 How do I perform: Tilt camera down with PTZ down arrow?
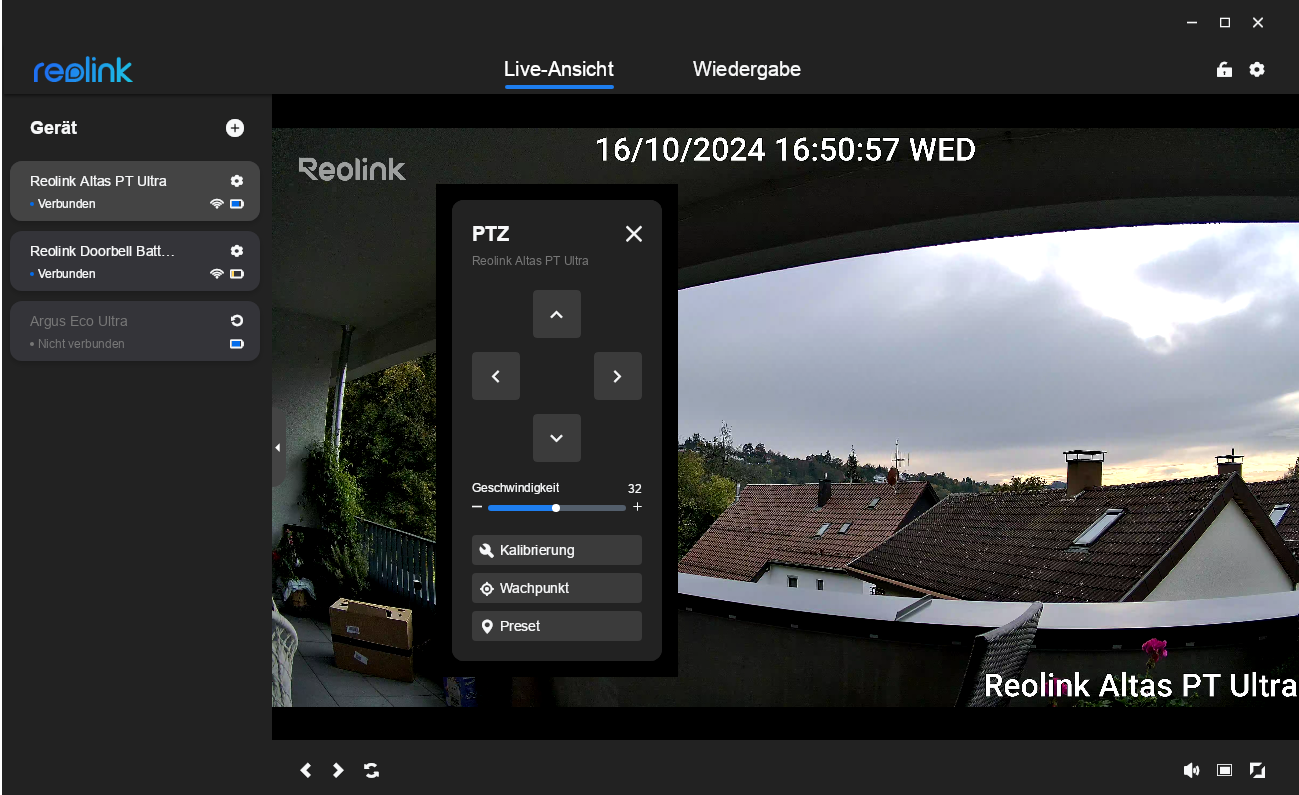(557, 438)
